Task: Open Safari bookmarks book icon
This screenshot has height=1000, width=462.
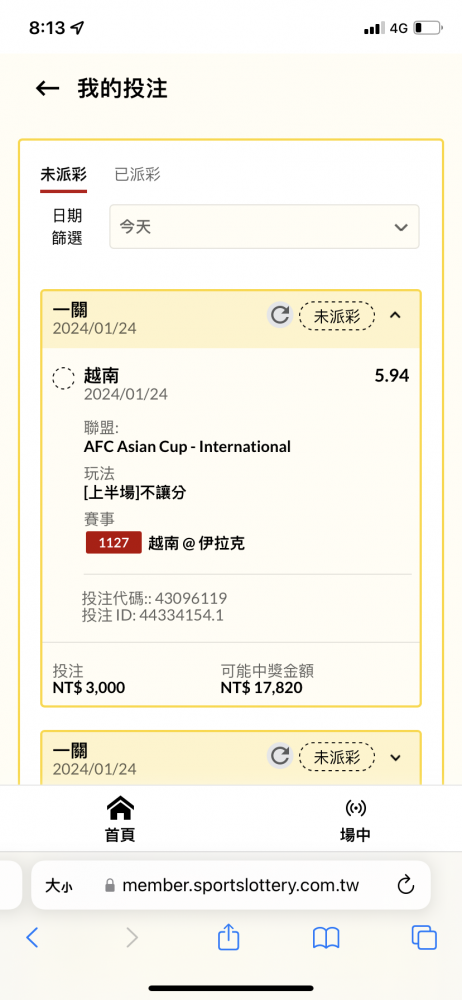Action: [325, 938]
